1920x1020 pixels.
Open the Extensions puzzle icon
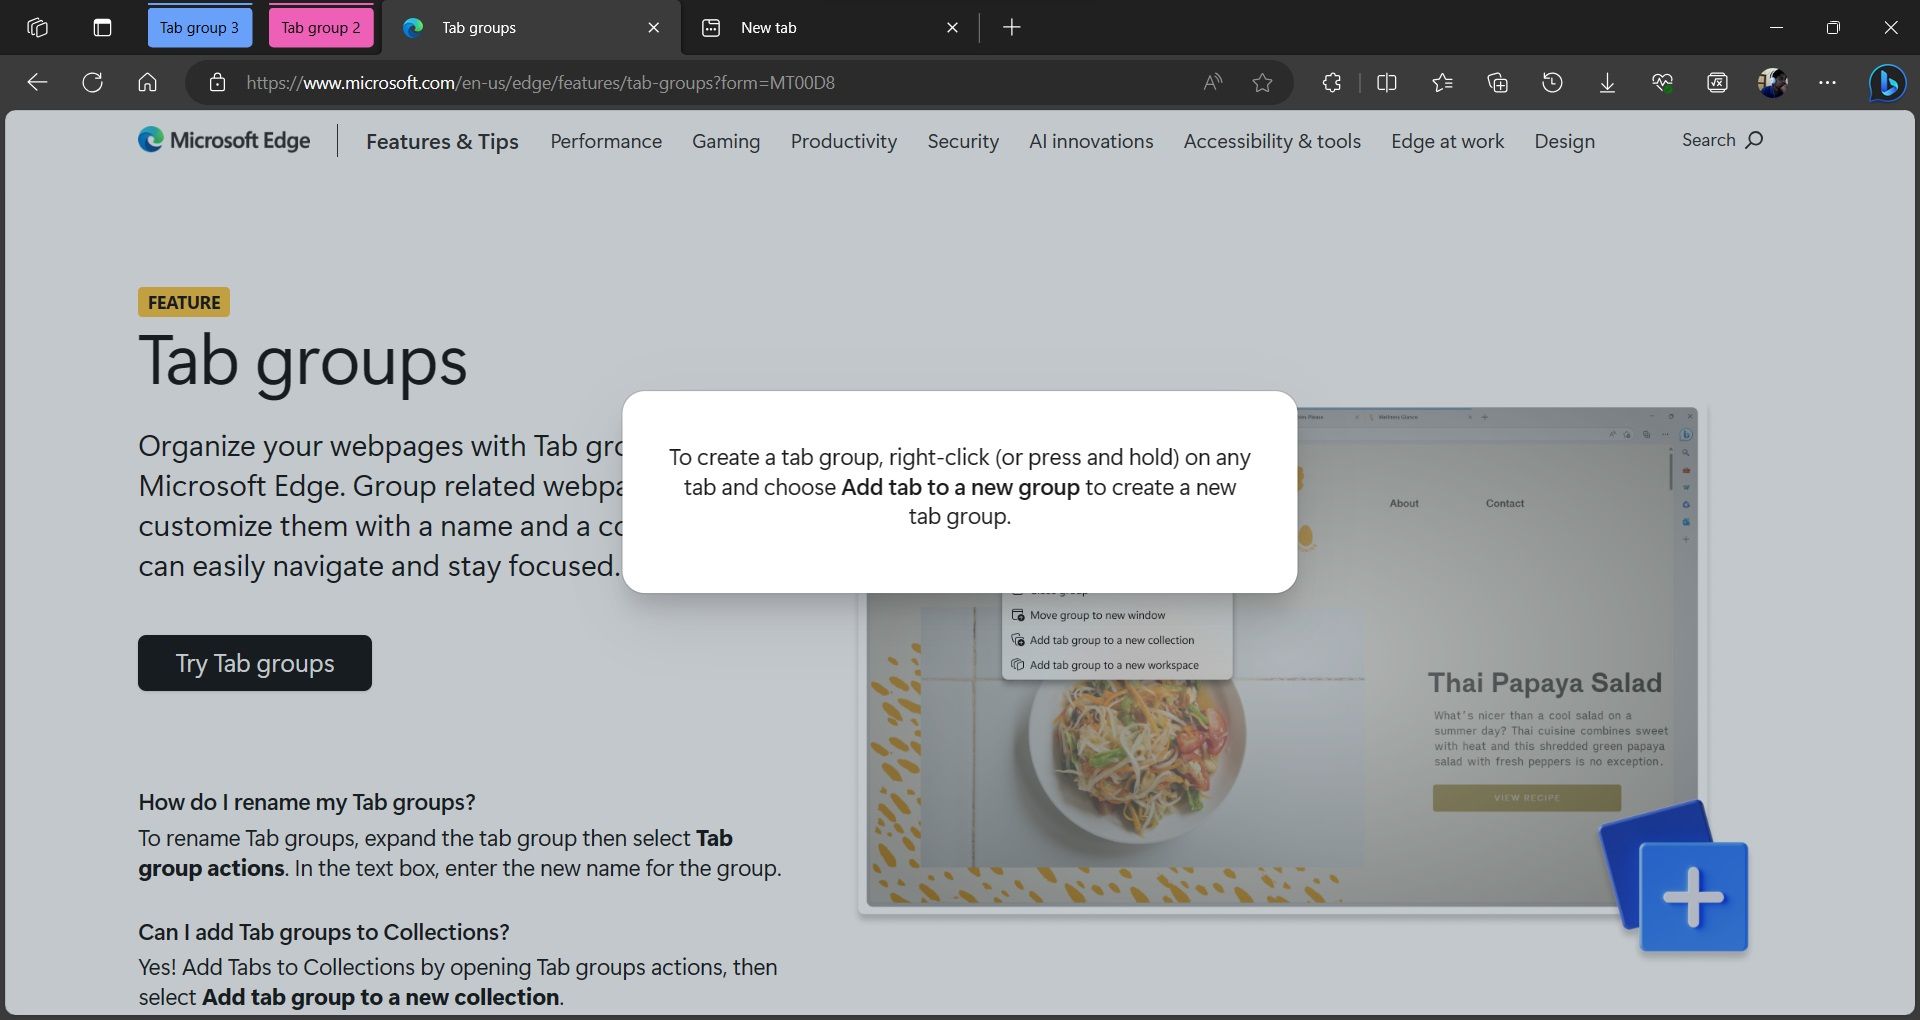point(1331,83)
